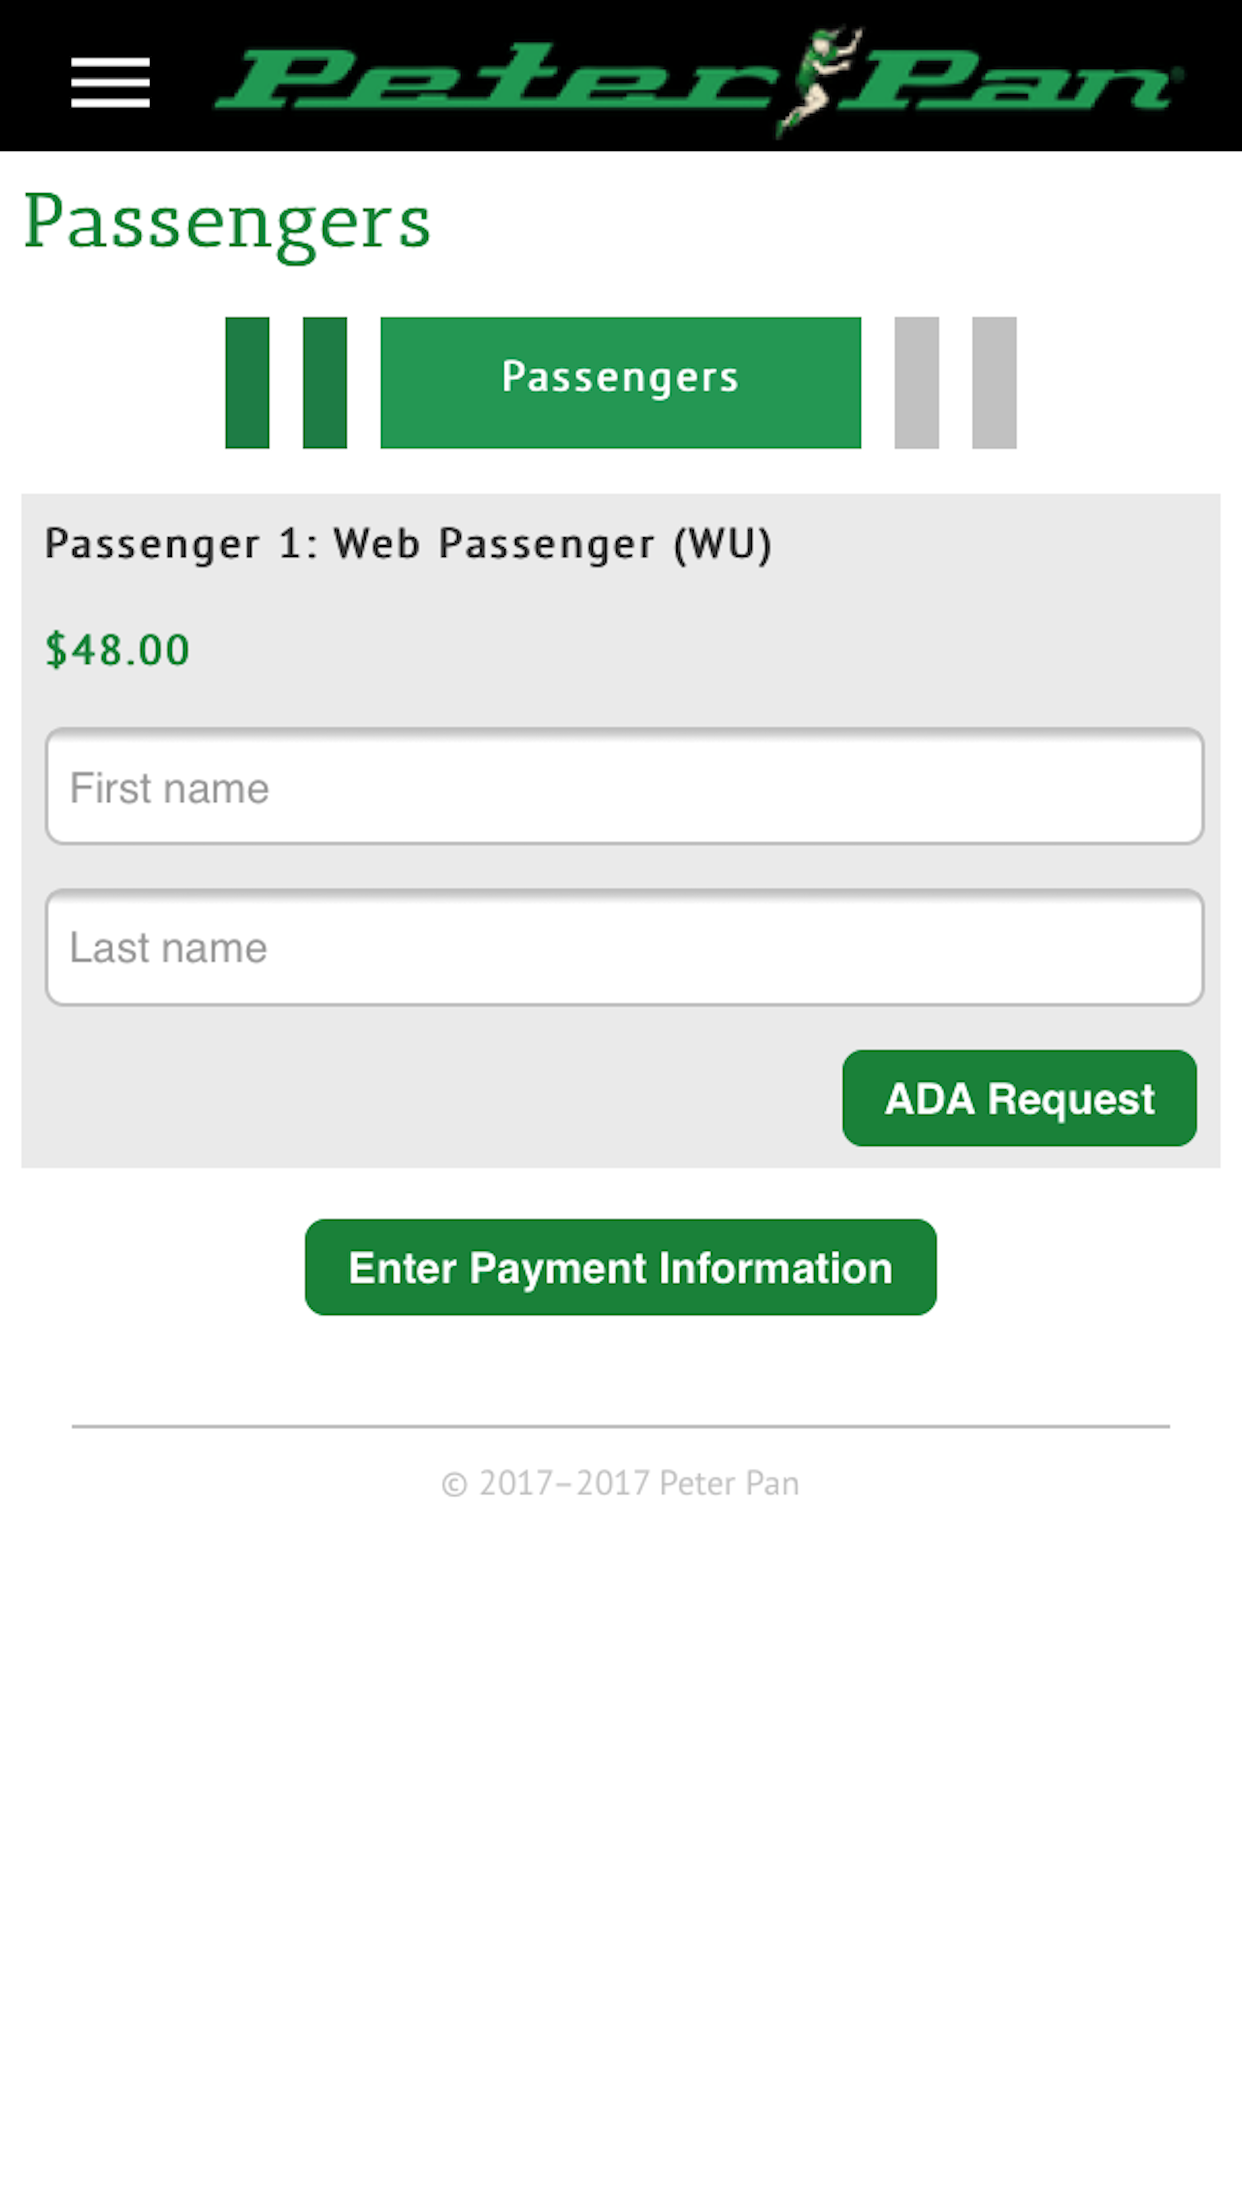The width and height of the screenshot is (1242, 2208).
Task: Click the horizontal divider line above the footer
Action: point(620,1426)
